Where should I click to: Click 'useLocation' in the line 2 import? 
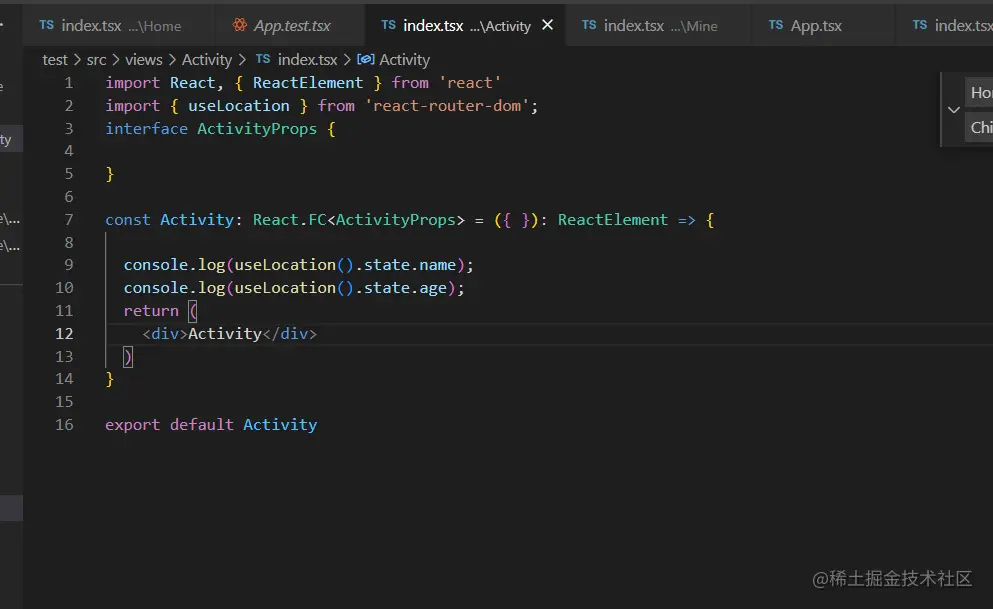(239, 106)
